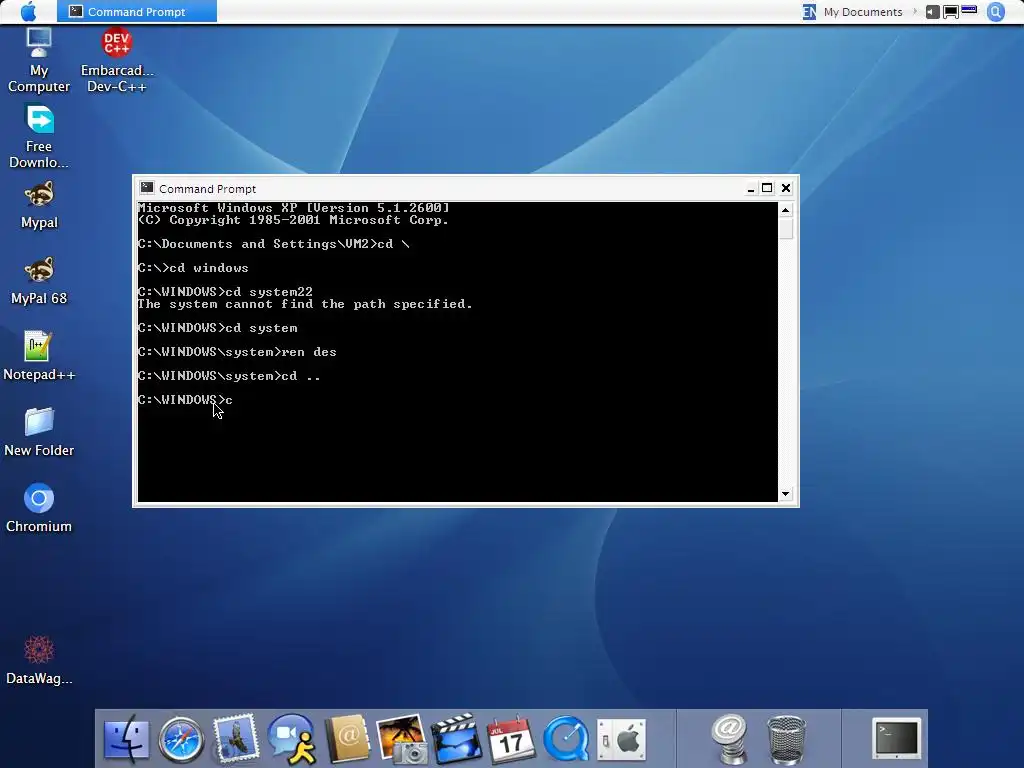The height and width of the screenshot is (768, 1024).
Task: Open Finder in the dock
Action: tap(126, 739)
